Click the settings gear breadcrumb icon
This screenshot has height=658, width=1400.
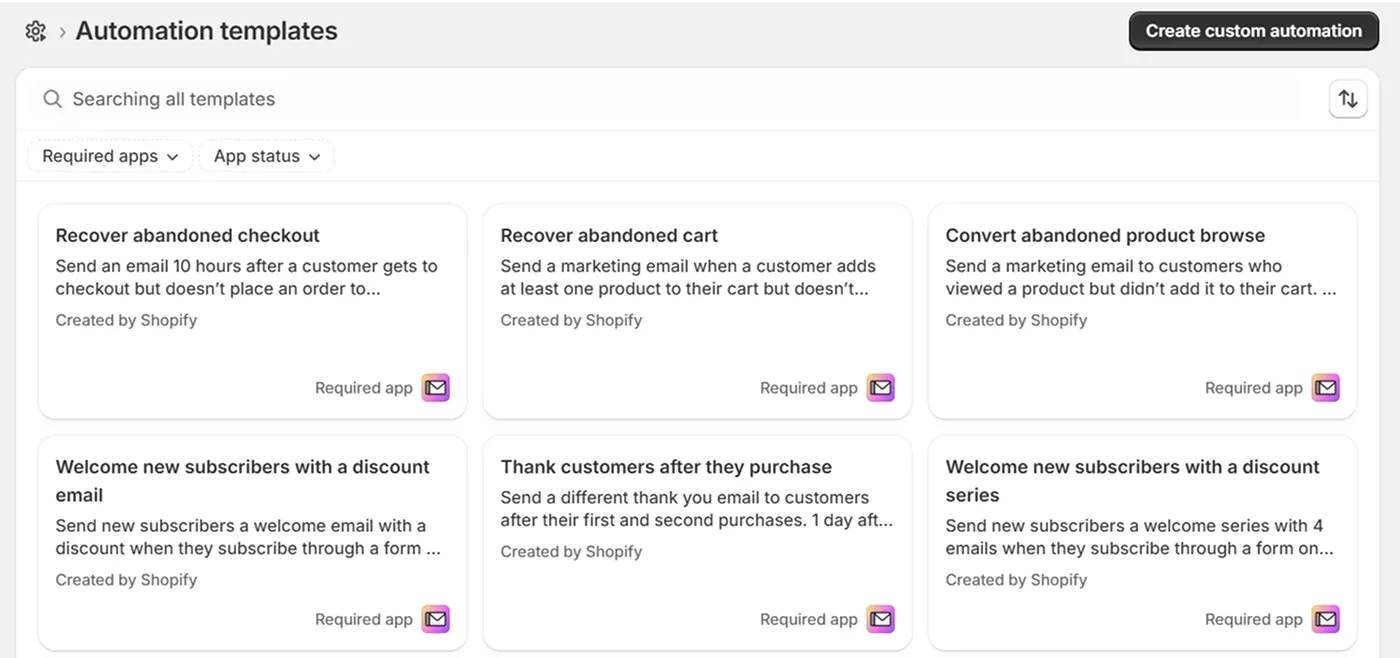35,30
